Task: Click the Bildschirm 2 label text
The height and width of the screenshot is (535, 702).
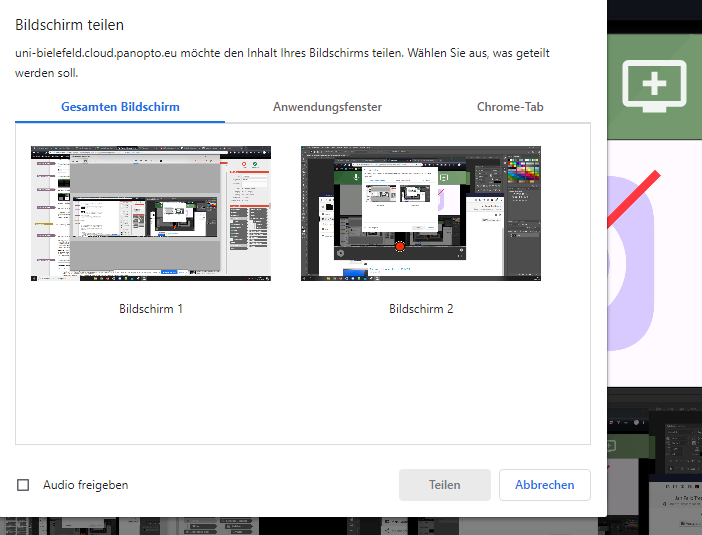Action: [421, 309]
